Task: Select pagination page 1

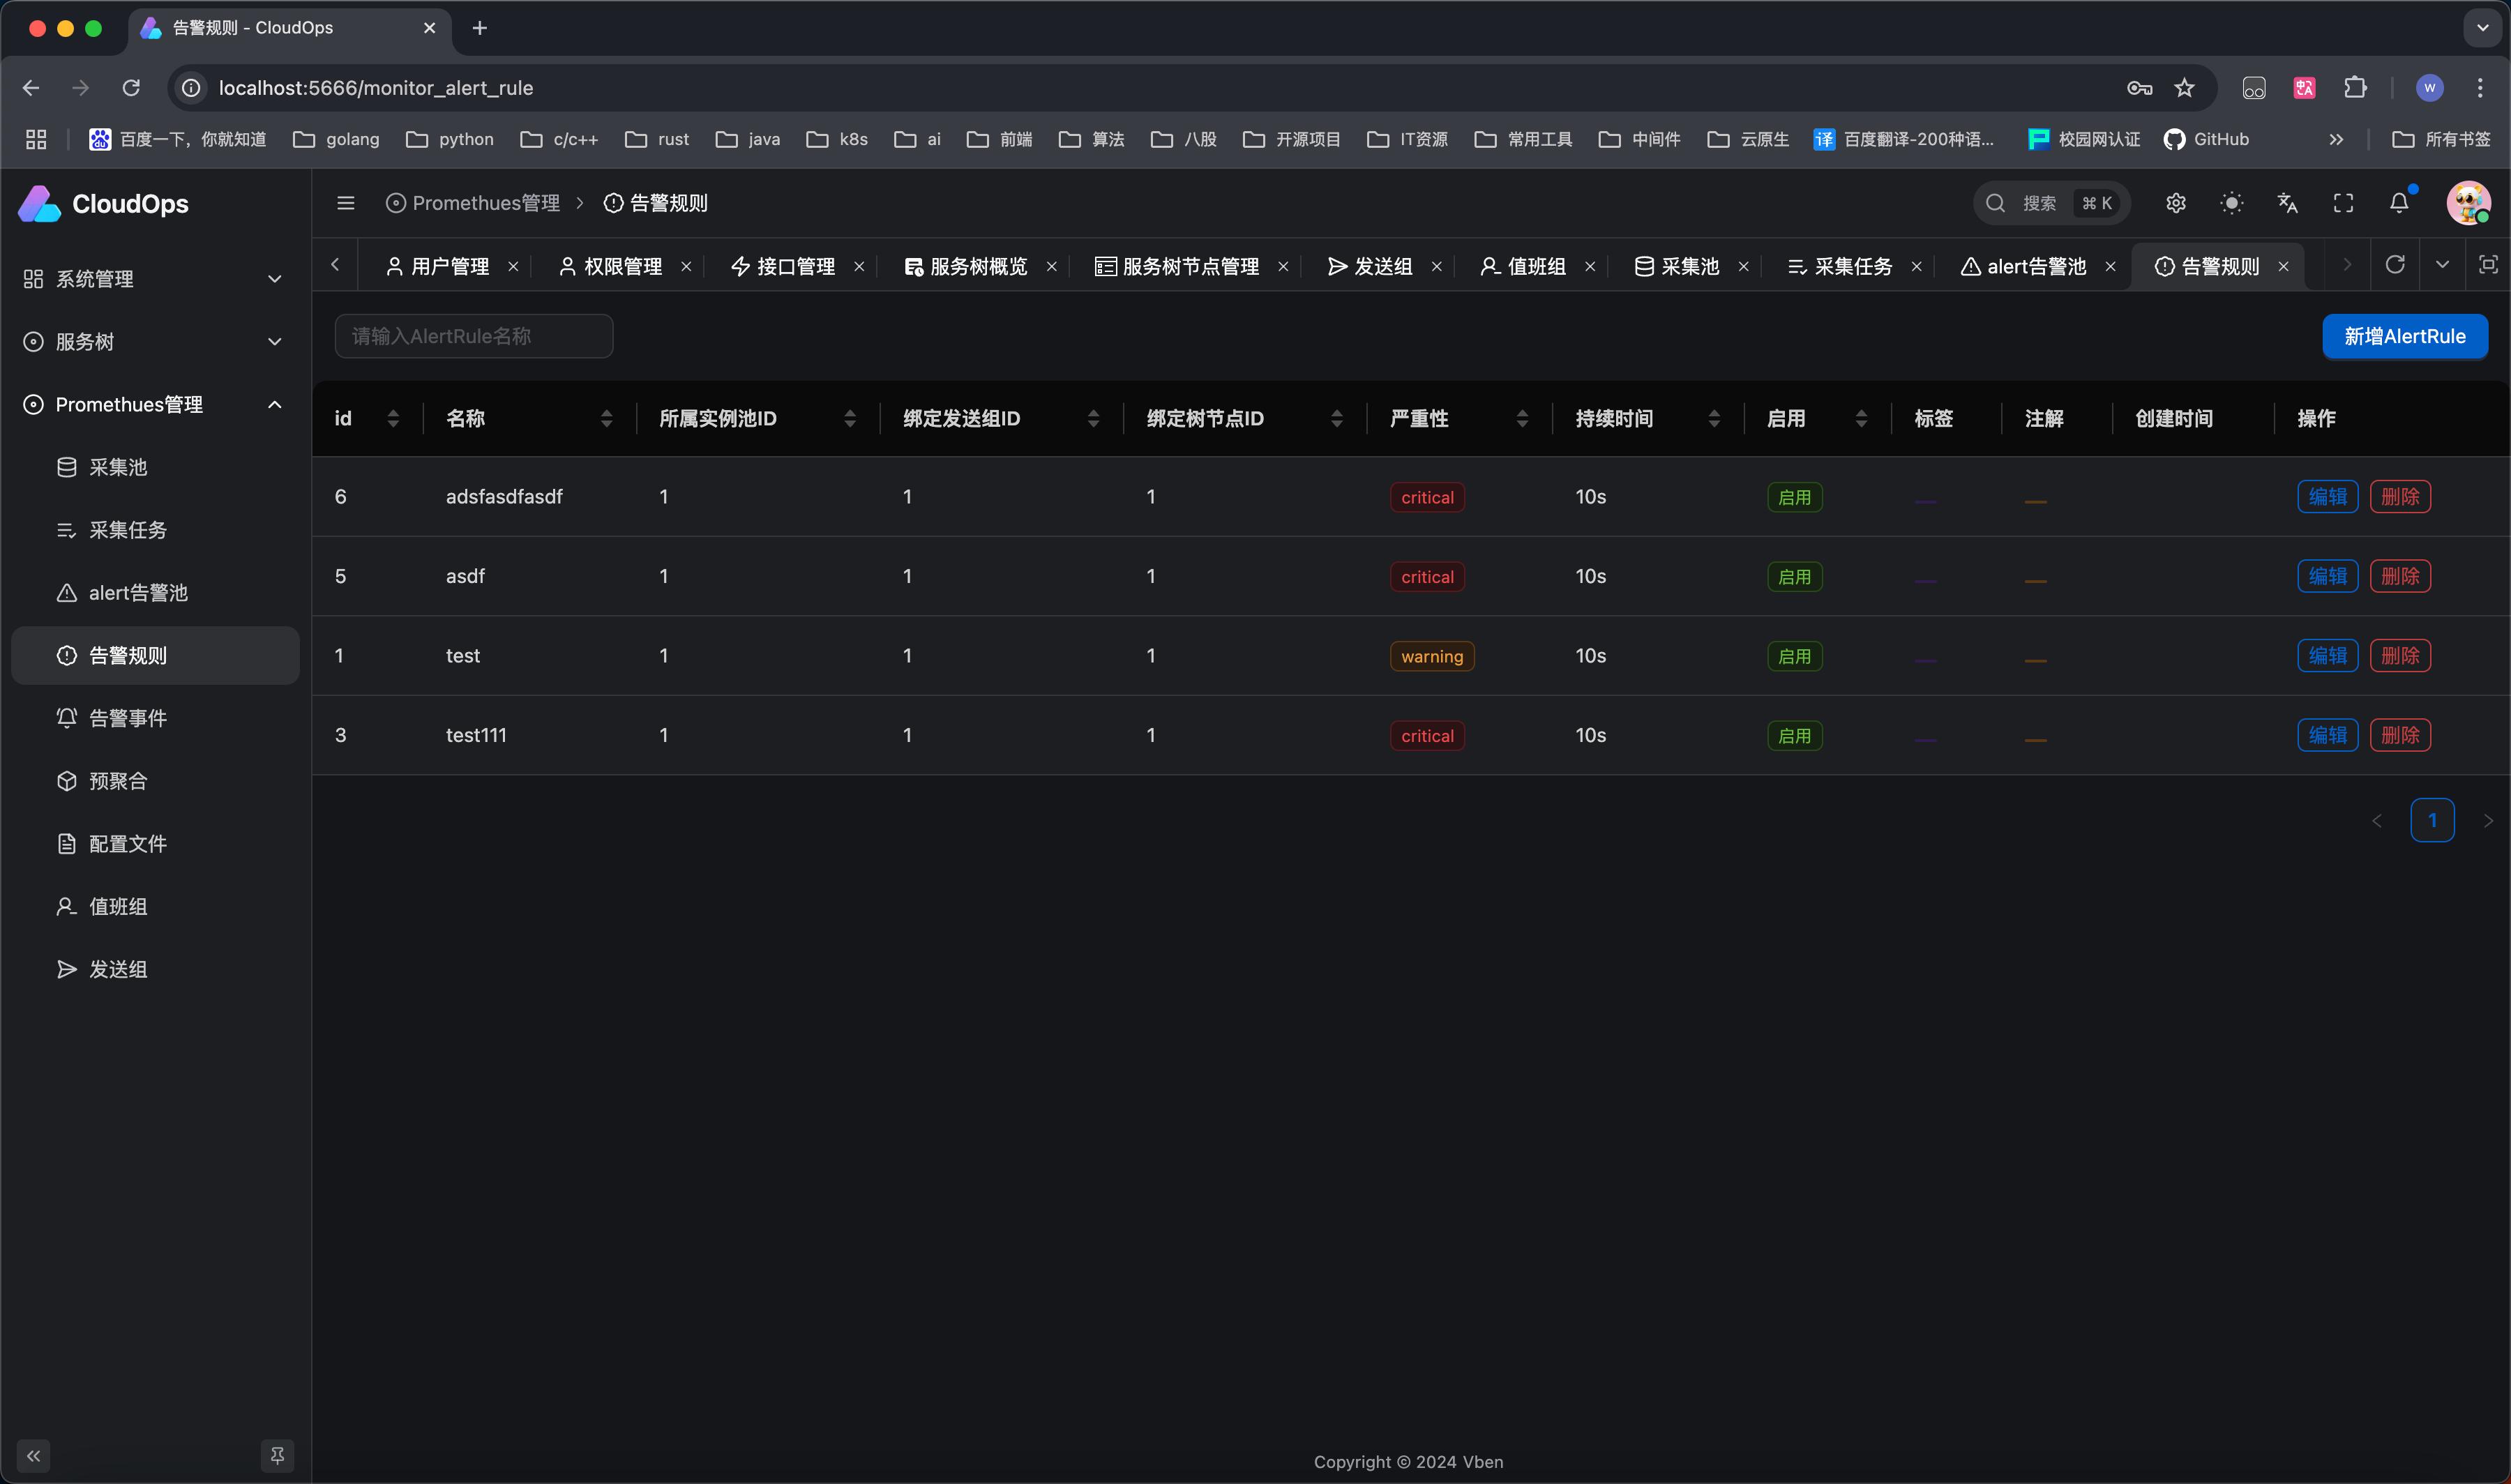Action: pyautogui.click(x=2432, y=820)
